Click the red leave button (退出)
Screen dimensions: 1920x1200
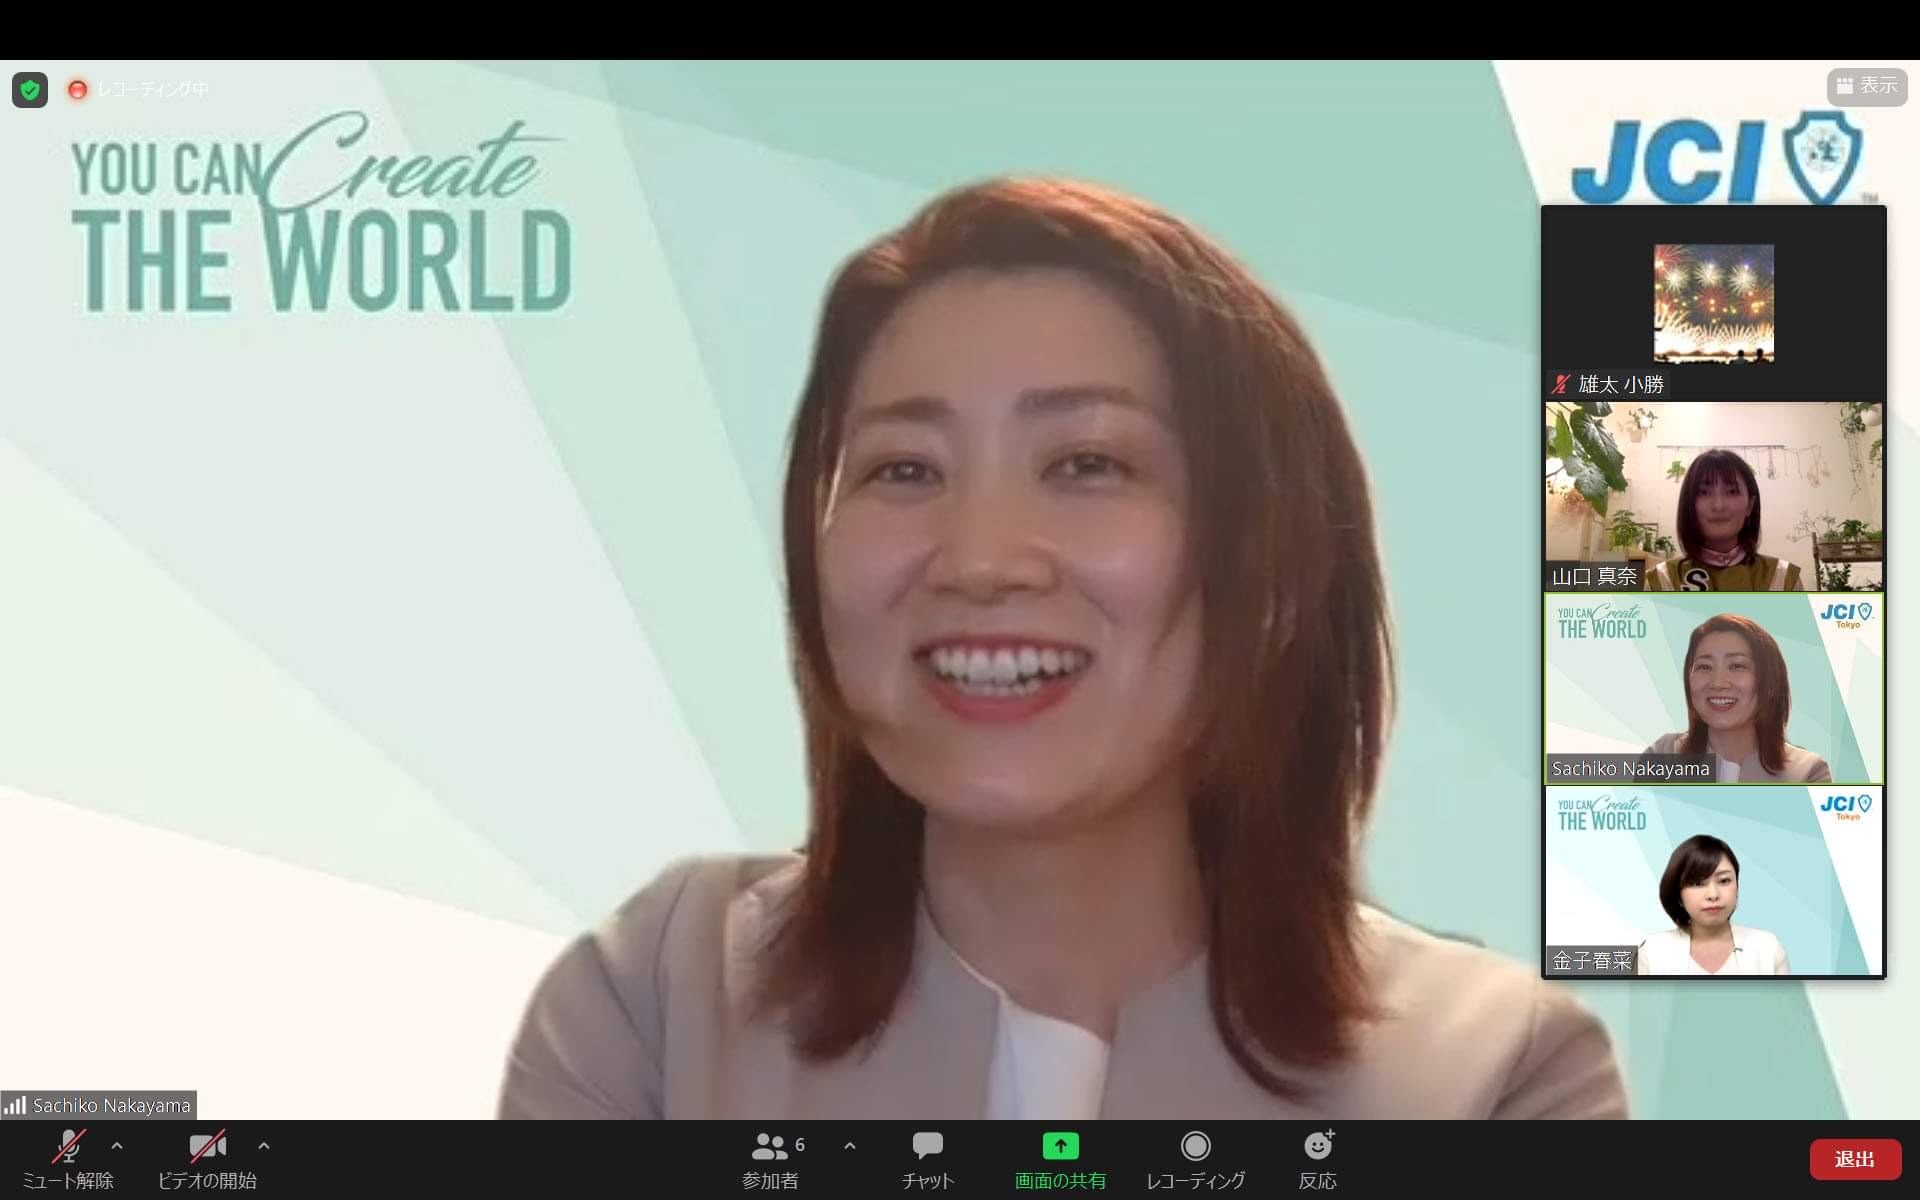click(x=1854, y=1159)
